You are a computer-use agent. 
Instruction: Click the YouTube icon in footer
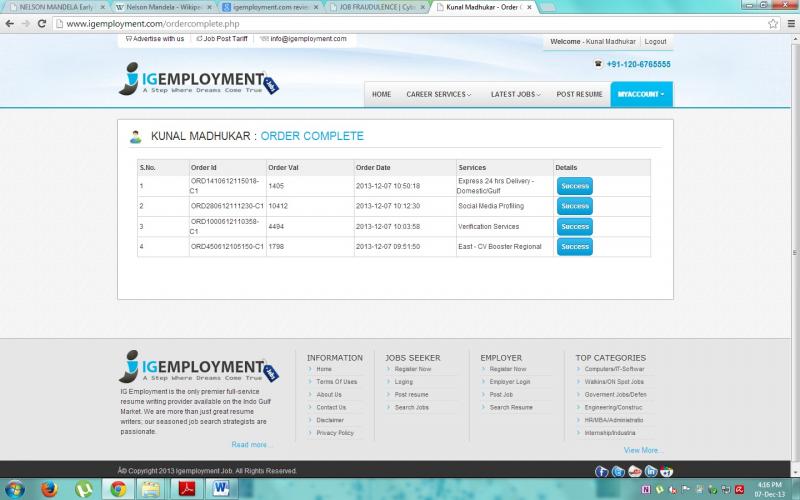pos(634,471)
